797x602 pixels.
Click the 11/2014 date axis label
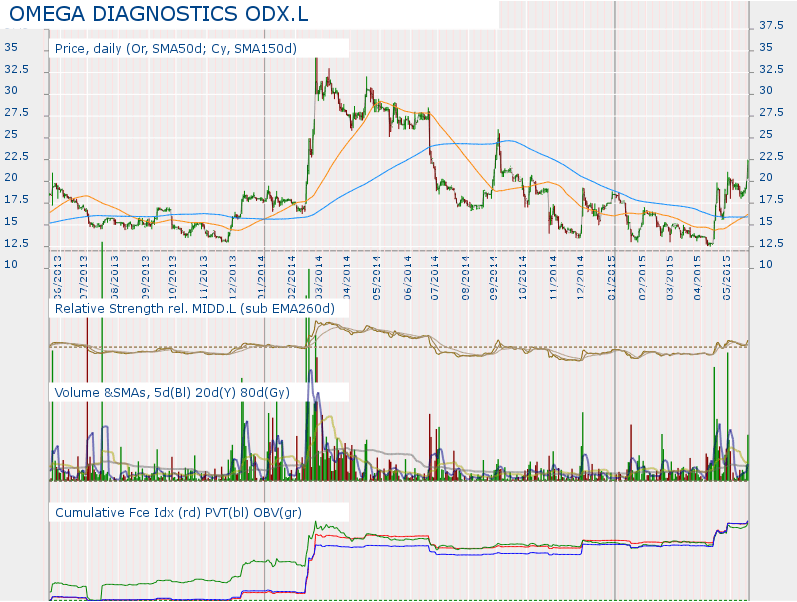point(553,278)
